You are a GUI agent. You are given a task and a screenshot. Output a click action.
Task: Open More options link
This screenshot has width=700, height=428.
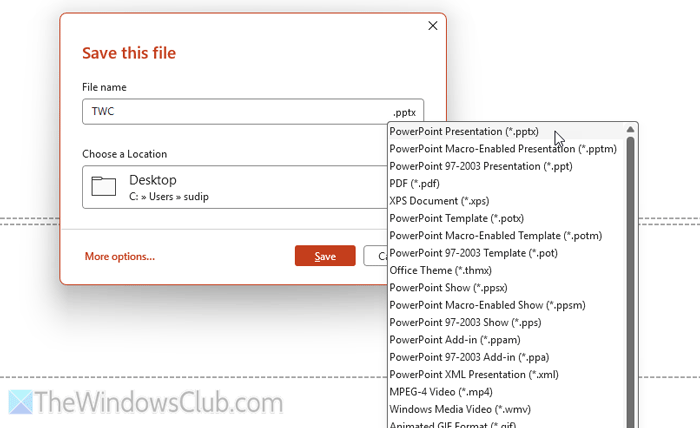120,257
